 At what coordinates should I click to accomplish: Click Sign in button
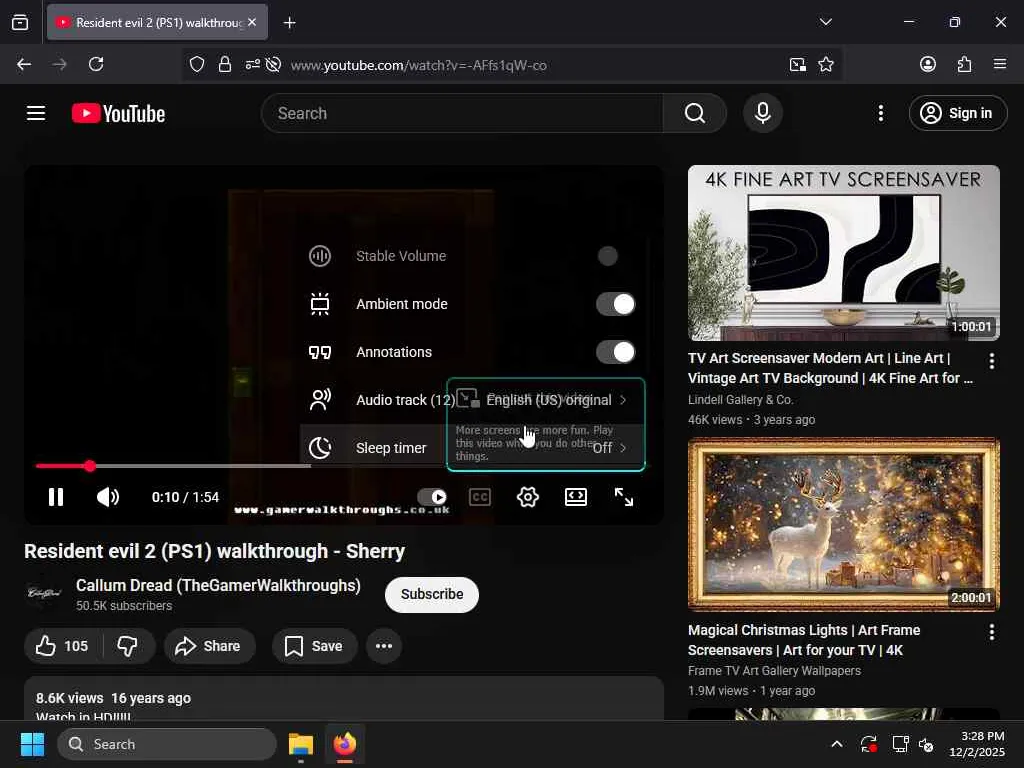[x=957, y=113]
